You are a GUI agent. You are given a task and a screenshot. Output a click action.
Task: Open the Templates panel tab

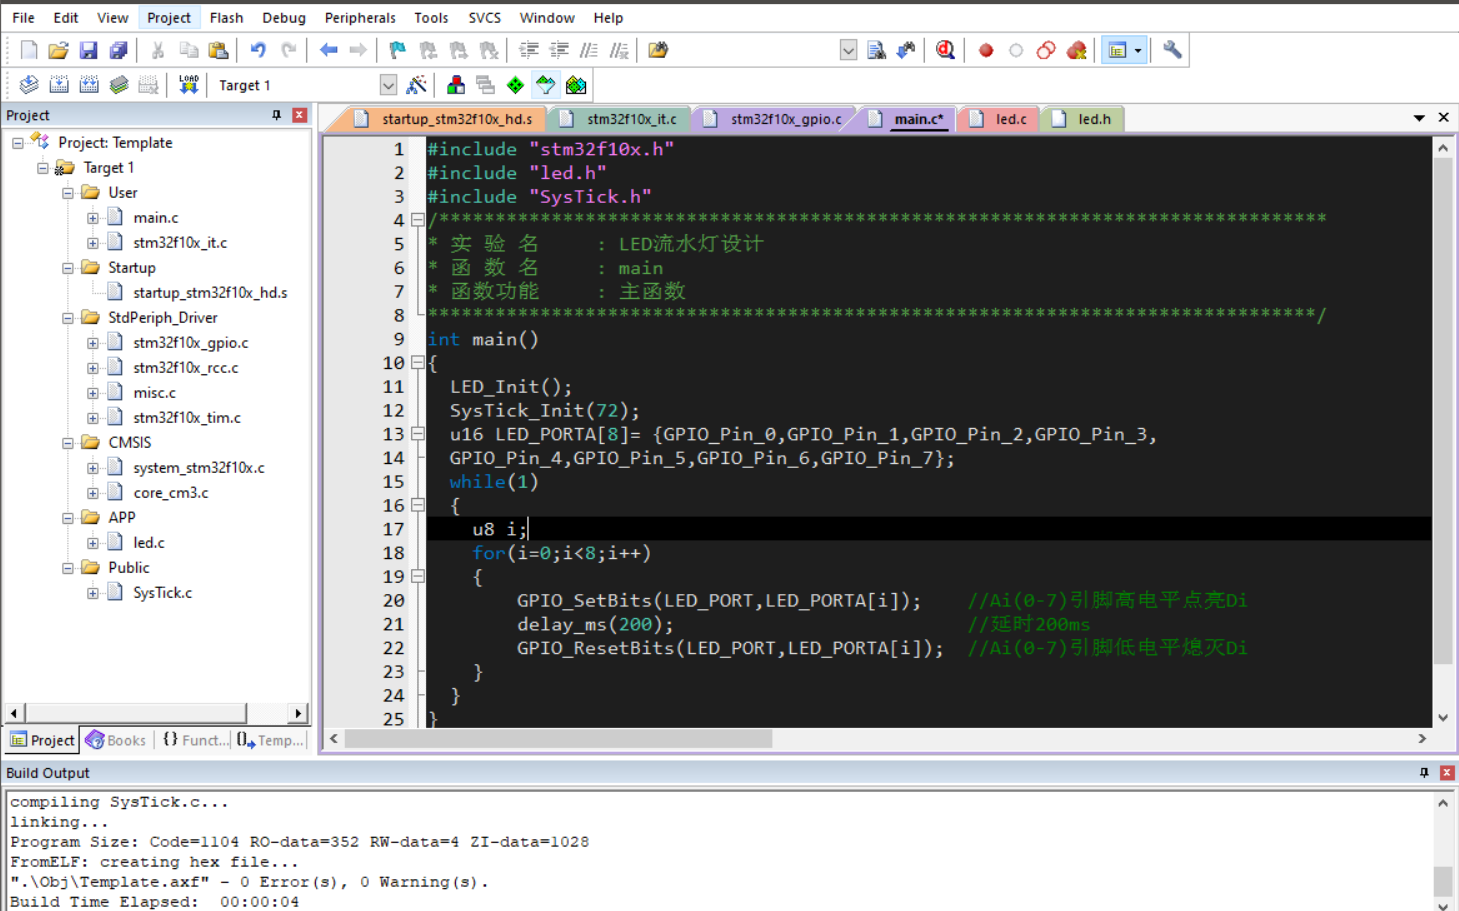(x=270, y=740)
